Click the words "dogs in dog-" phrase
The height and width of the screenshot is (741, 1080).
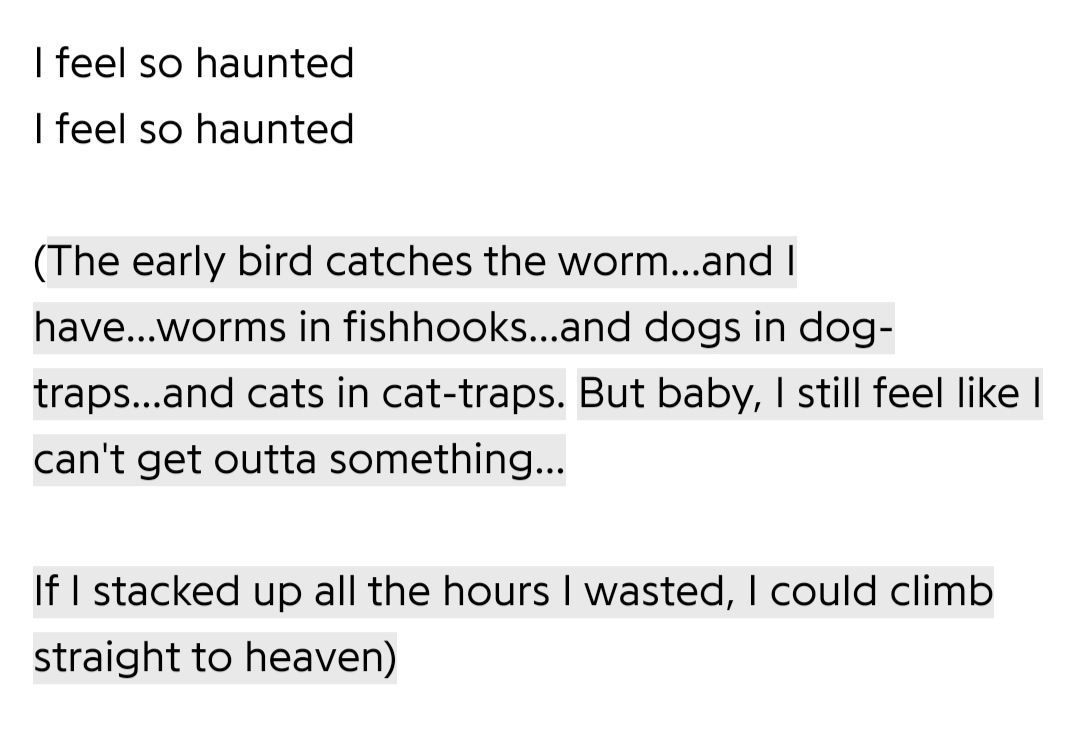point(769,328)
